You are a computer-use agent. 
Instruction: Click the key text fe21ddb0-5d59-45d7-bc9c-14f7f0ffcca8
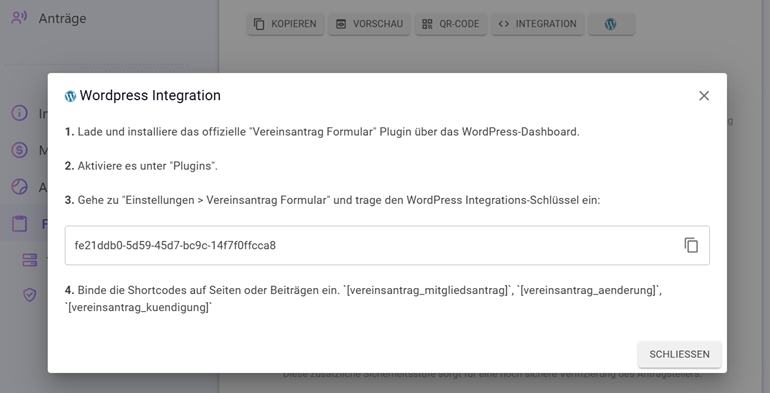tap(175, 245)
